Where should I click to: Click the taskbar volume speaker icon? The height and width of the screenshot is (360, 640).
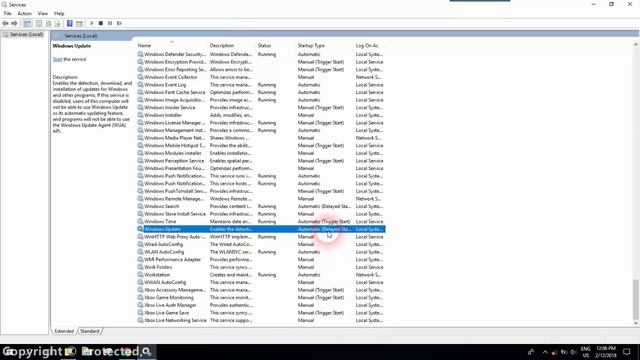click(573, 352)
